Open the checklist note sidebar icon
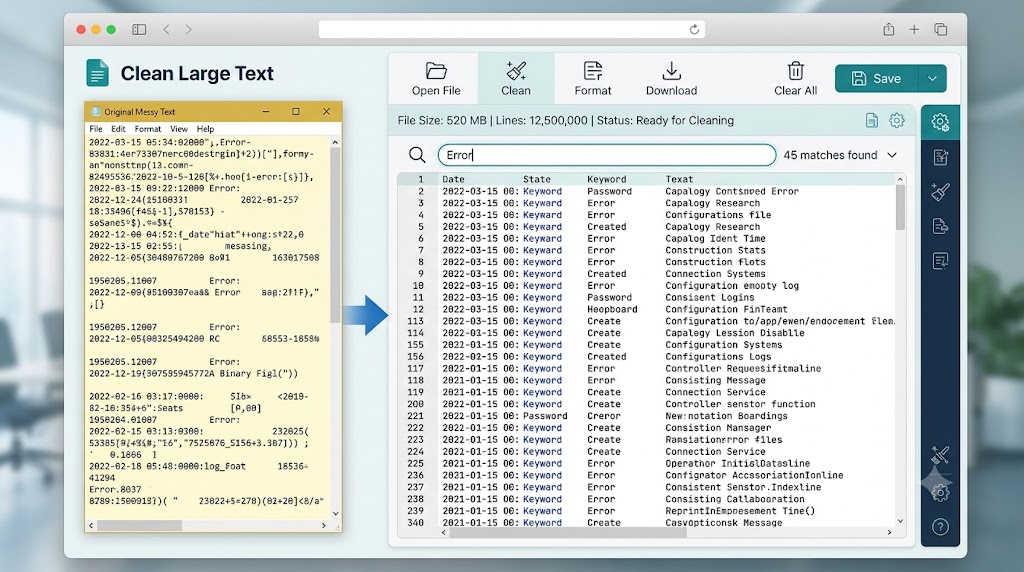 pos(940,261)
